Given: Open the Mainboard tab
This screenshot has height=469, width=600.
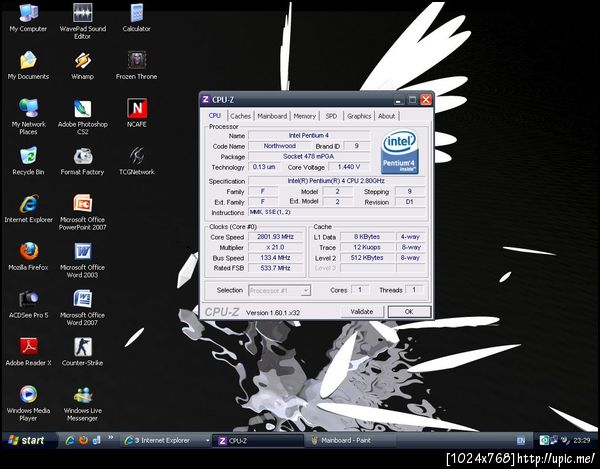Looking at the screenshot, I should 272,116.
